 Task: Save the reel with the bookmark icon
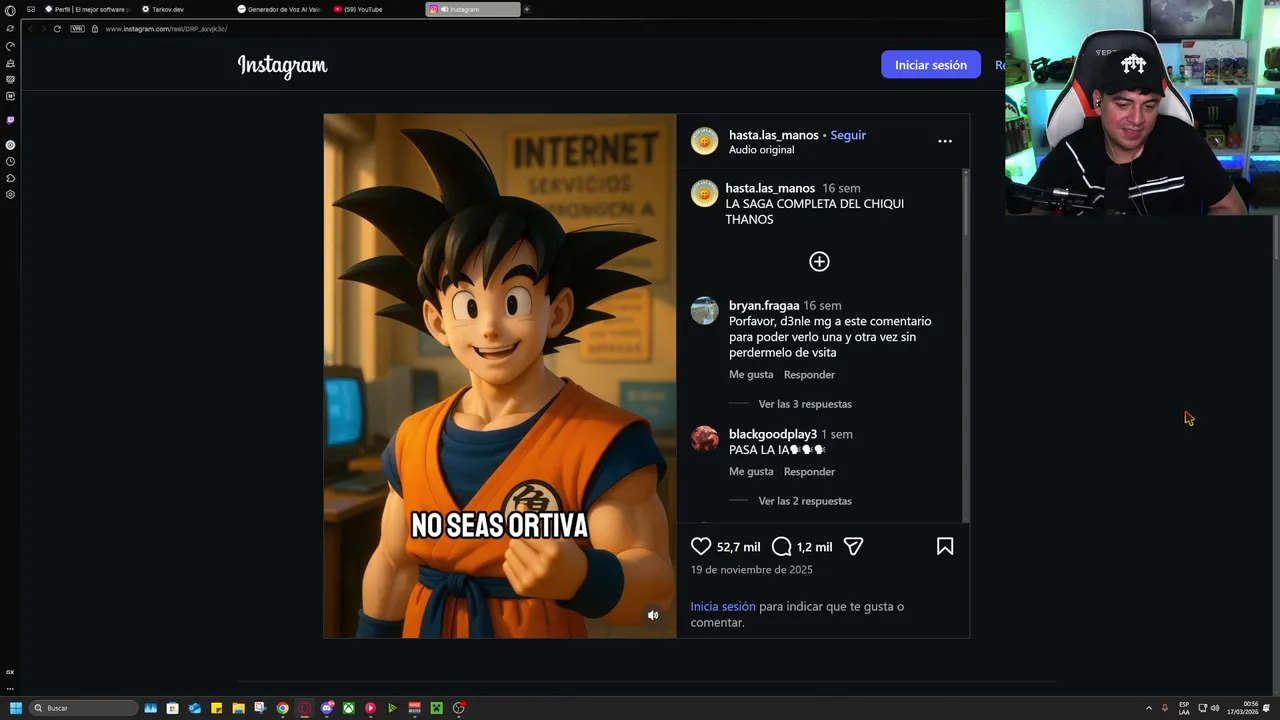coord(945,546)
